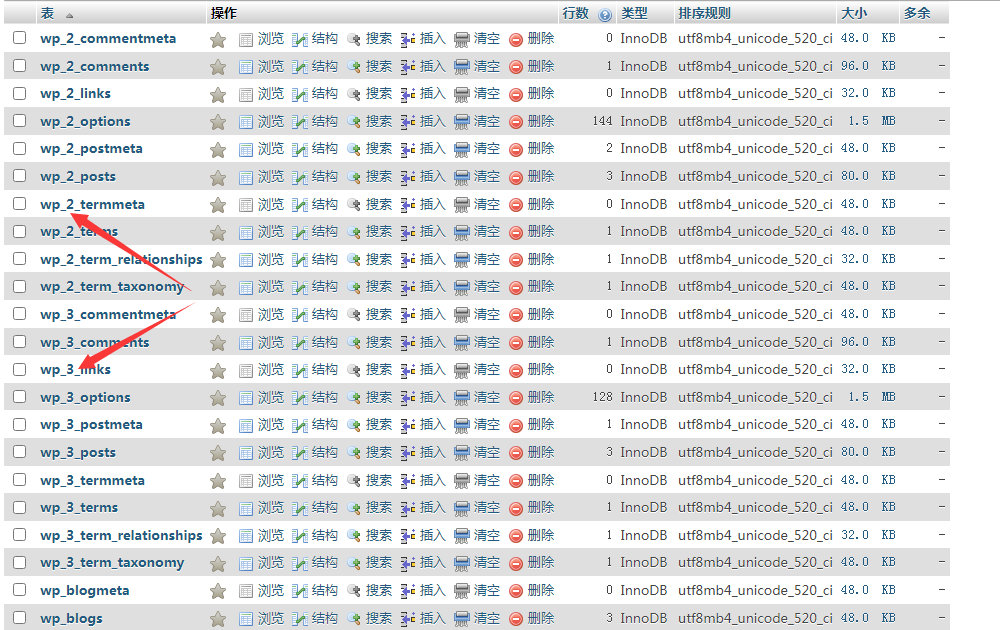Select the wp_3_commentmeta checkbox
The width and height of the screenshot is (1000, 630).
click(20, 314)
